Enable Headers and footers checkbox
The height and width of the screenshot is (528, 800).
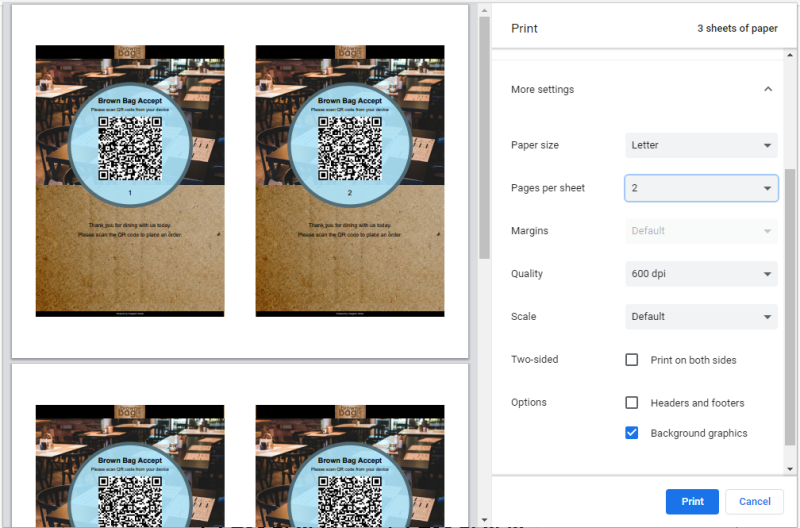pyautogui.click(x=632, y=403)
